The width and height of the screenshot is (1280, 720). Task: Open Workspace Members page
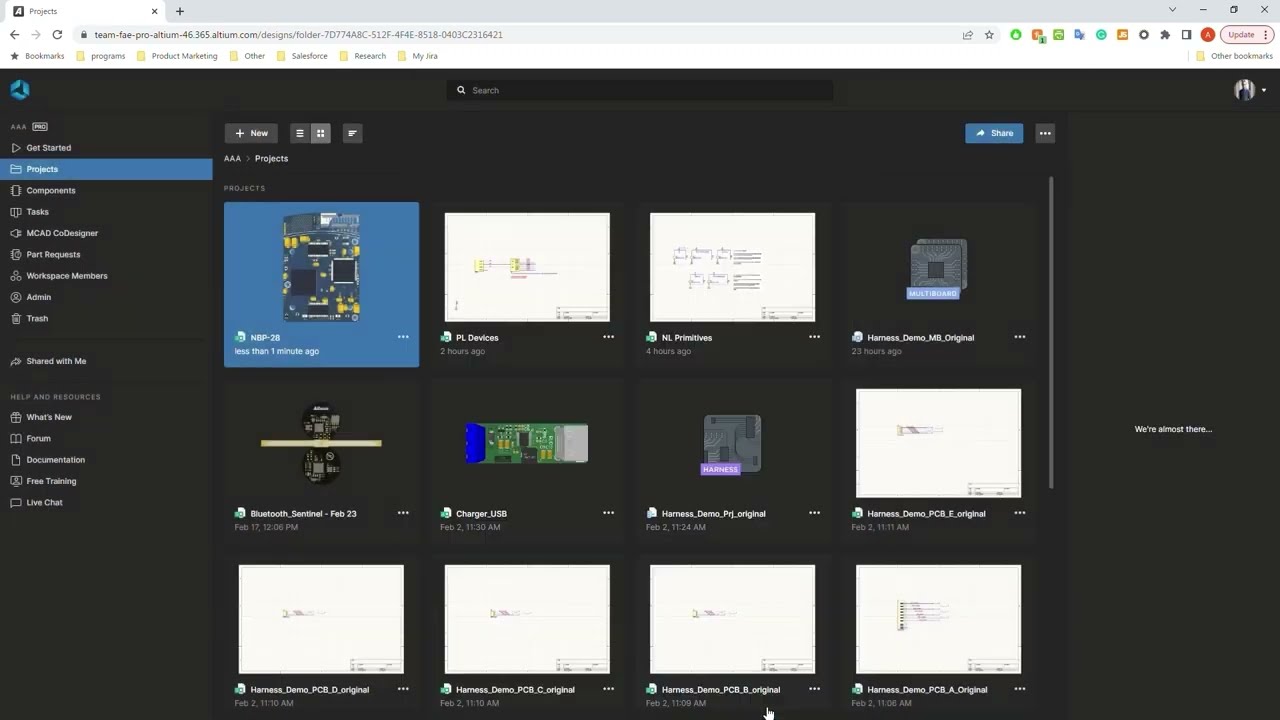pos(67,276)
